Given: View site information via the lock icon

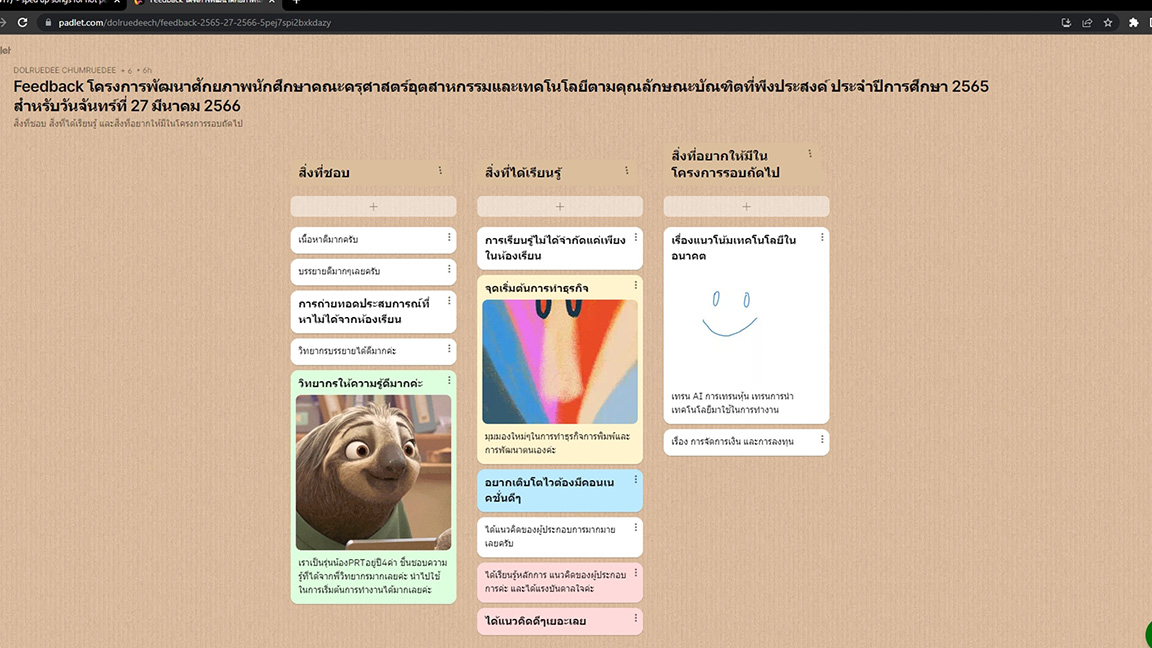Looking at the screenshot, I should (x=48, y=23).
